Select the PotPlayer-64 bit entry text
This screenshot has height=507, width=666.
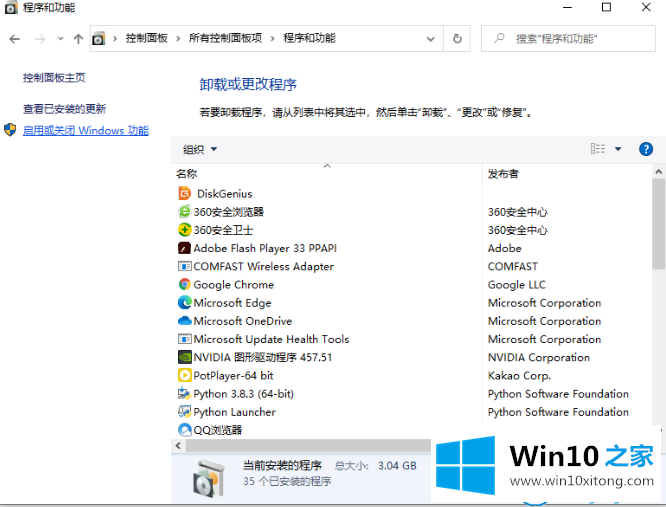click(x=233, y=376)
